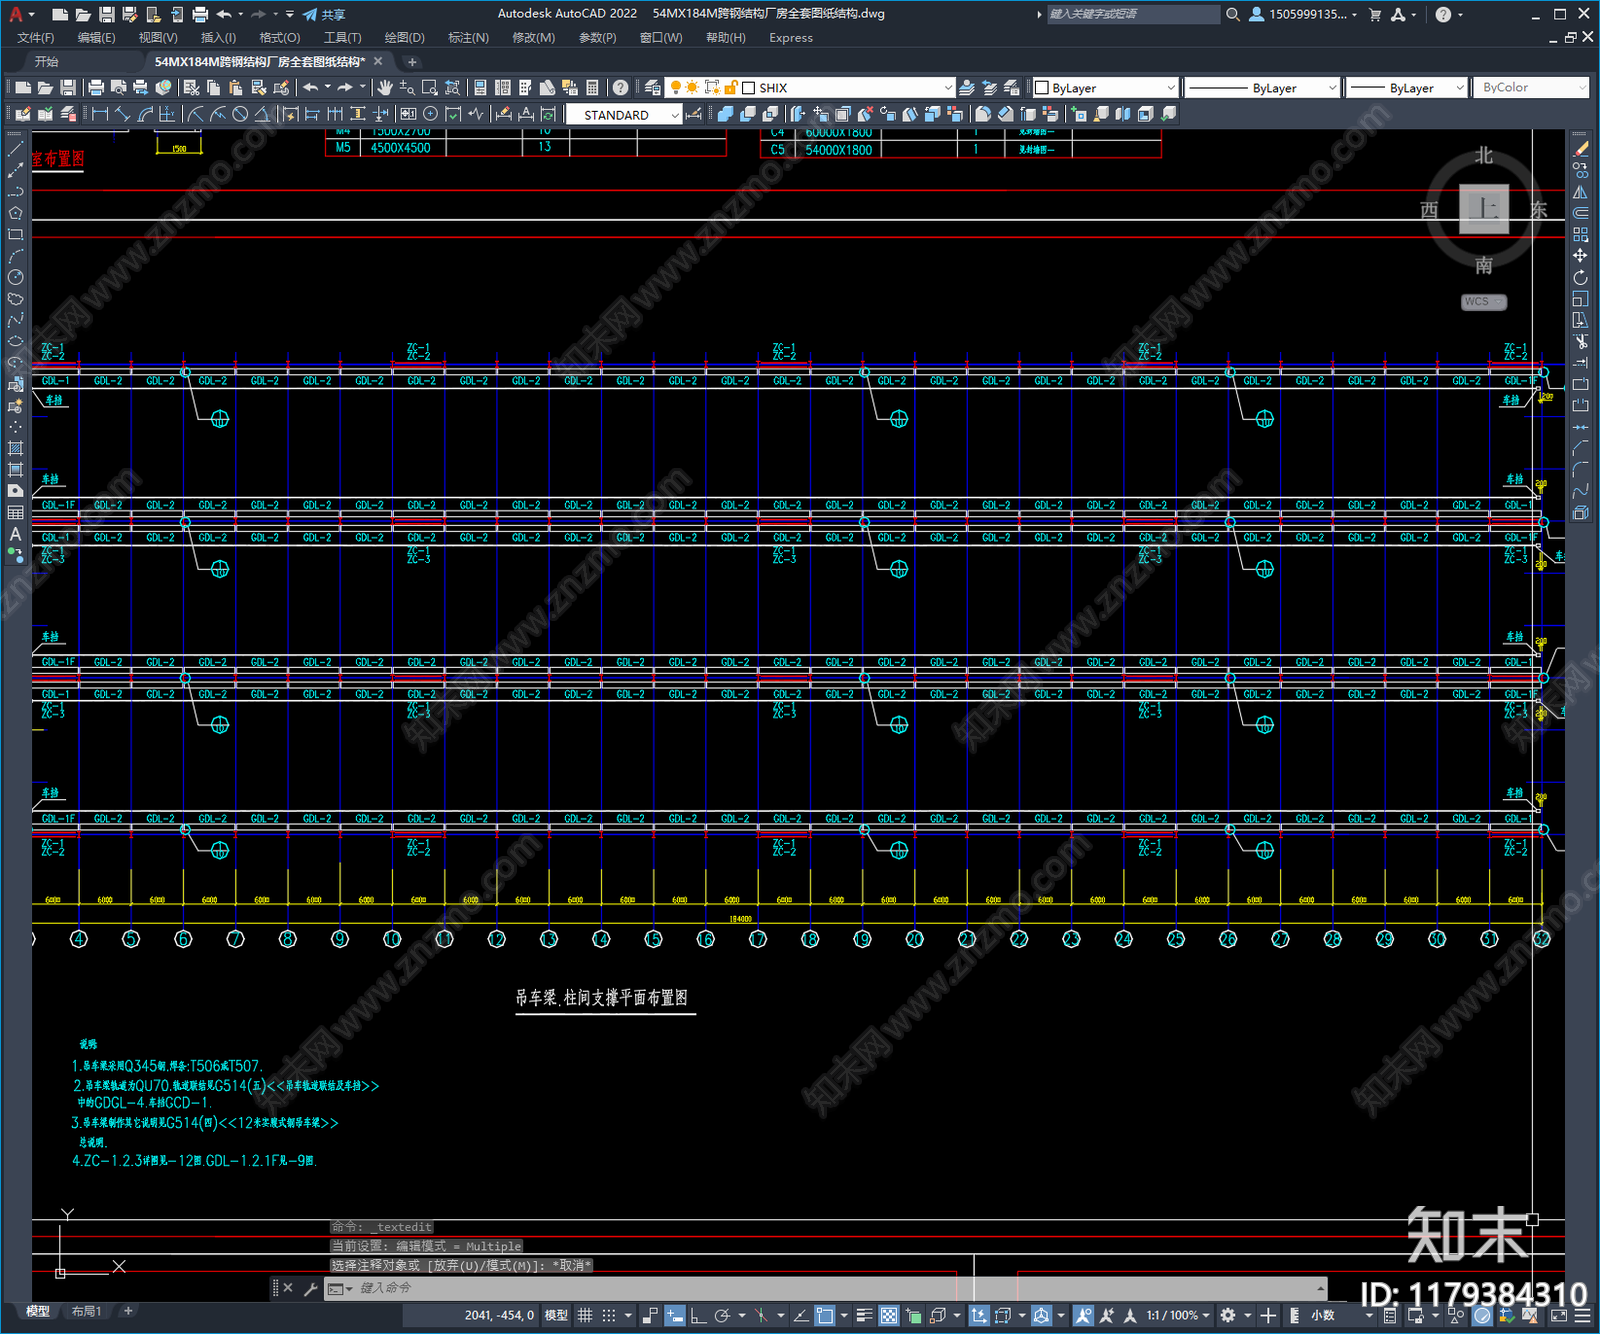Add a new layout with plus button

pos(128,1311)
